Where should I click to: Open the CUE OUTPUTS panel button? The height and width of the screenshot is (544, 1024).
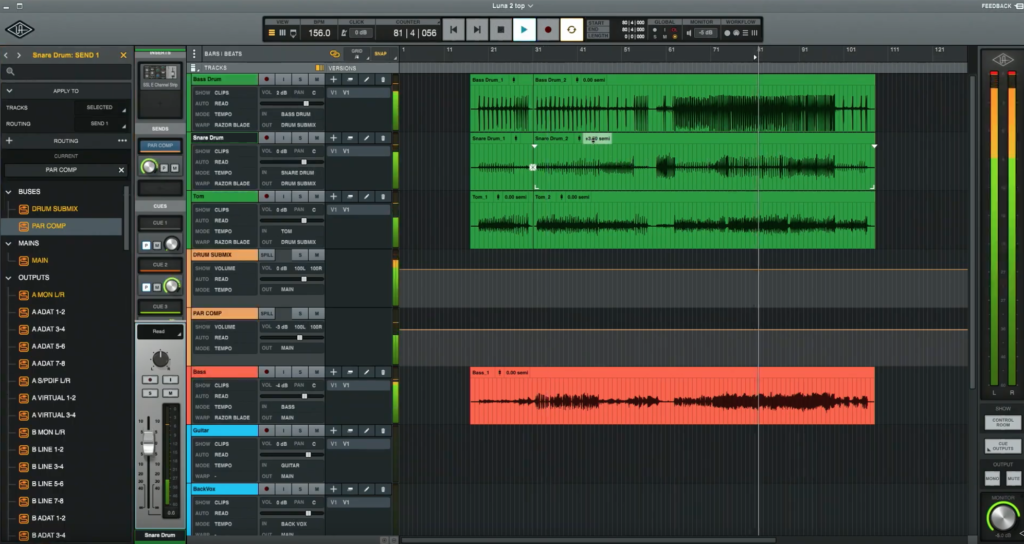pyautogui.click(x=1002, y=447)
